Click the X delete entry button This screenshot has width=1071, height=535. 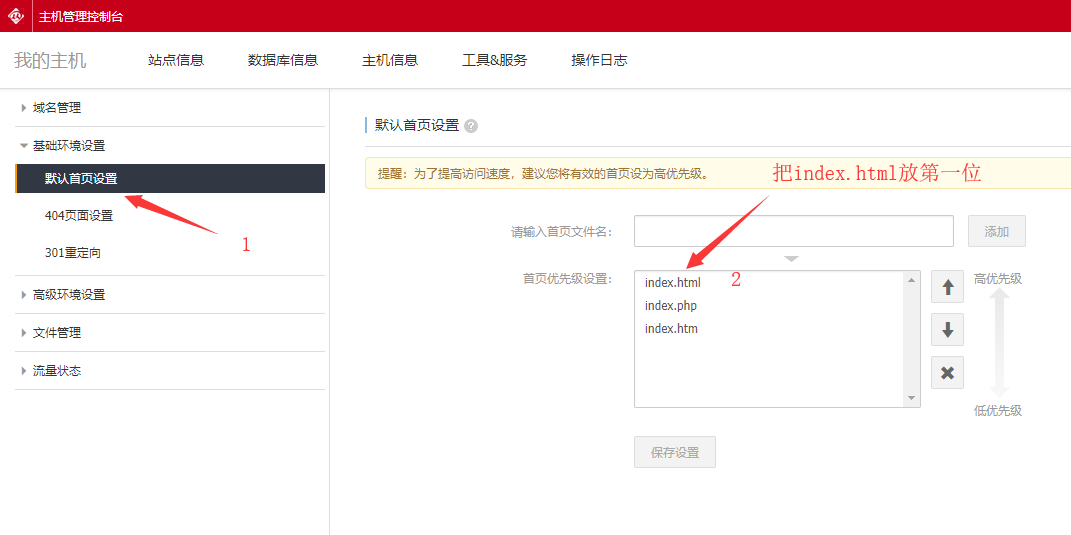(x=947, y=373)
